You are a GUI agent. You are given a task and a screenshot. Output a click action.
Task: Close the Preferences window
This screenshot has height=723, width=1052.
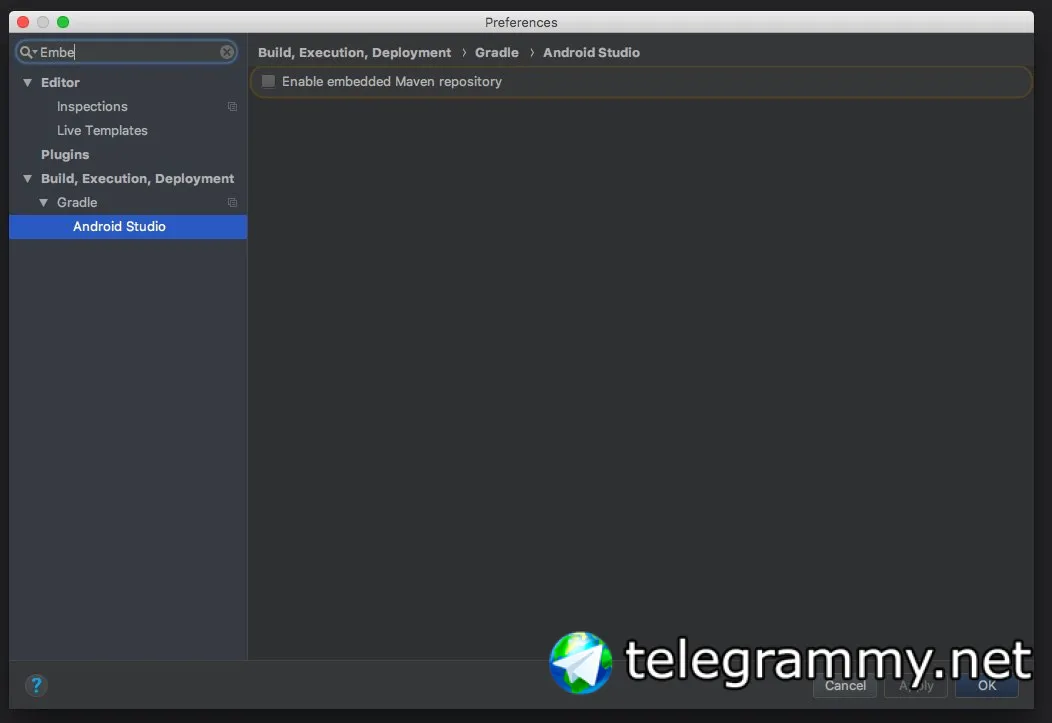coord(23,22)
